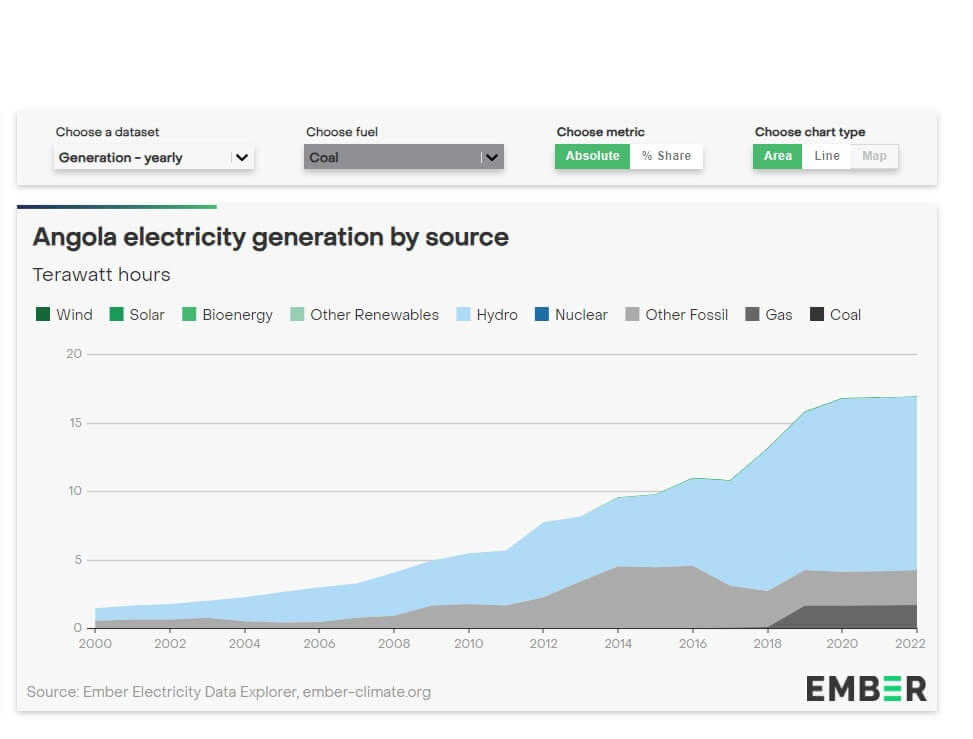Open the Coal fuel dropdown
Viewport: 973px width, 739px height.
(x=392, y=157)
